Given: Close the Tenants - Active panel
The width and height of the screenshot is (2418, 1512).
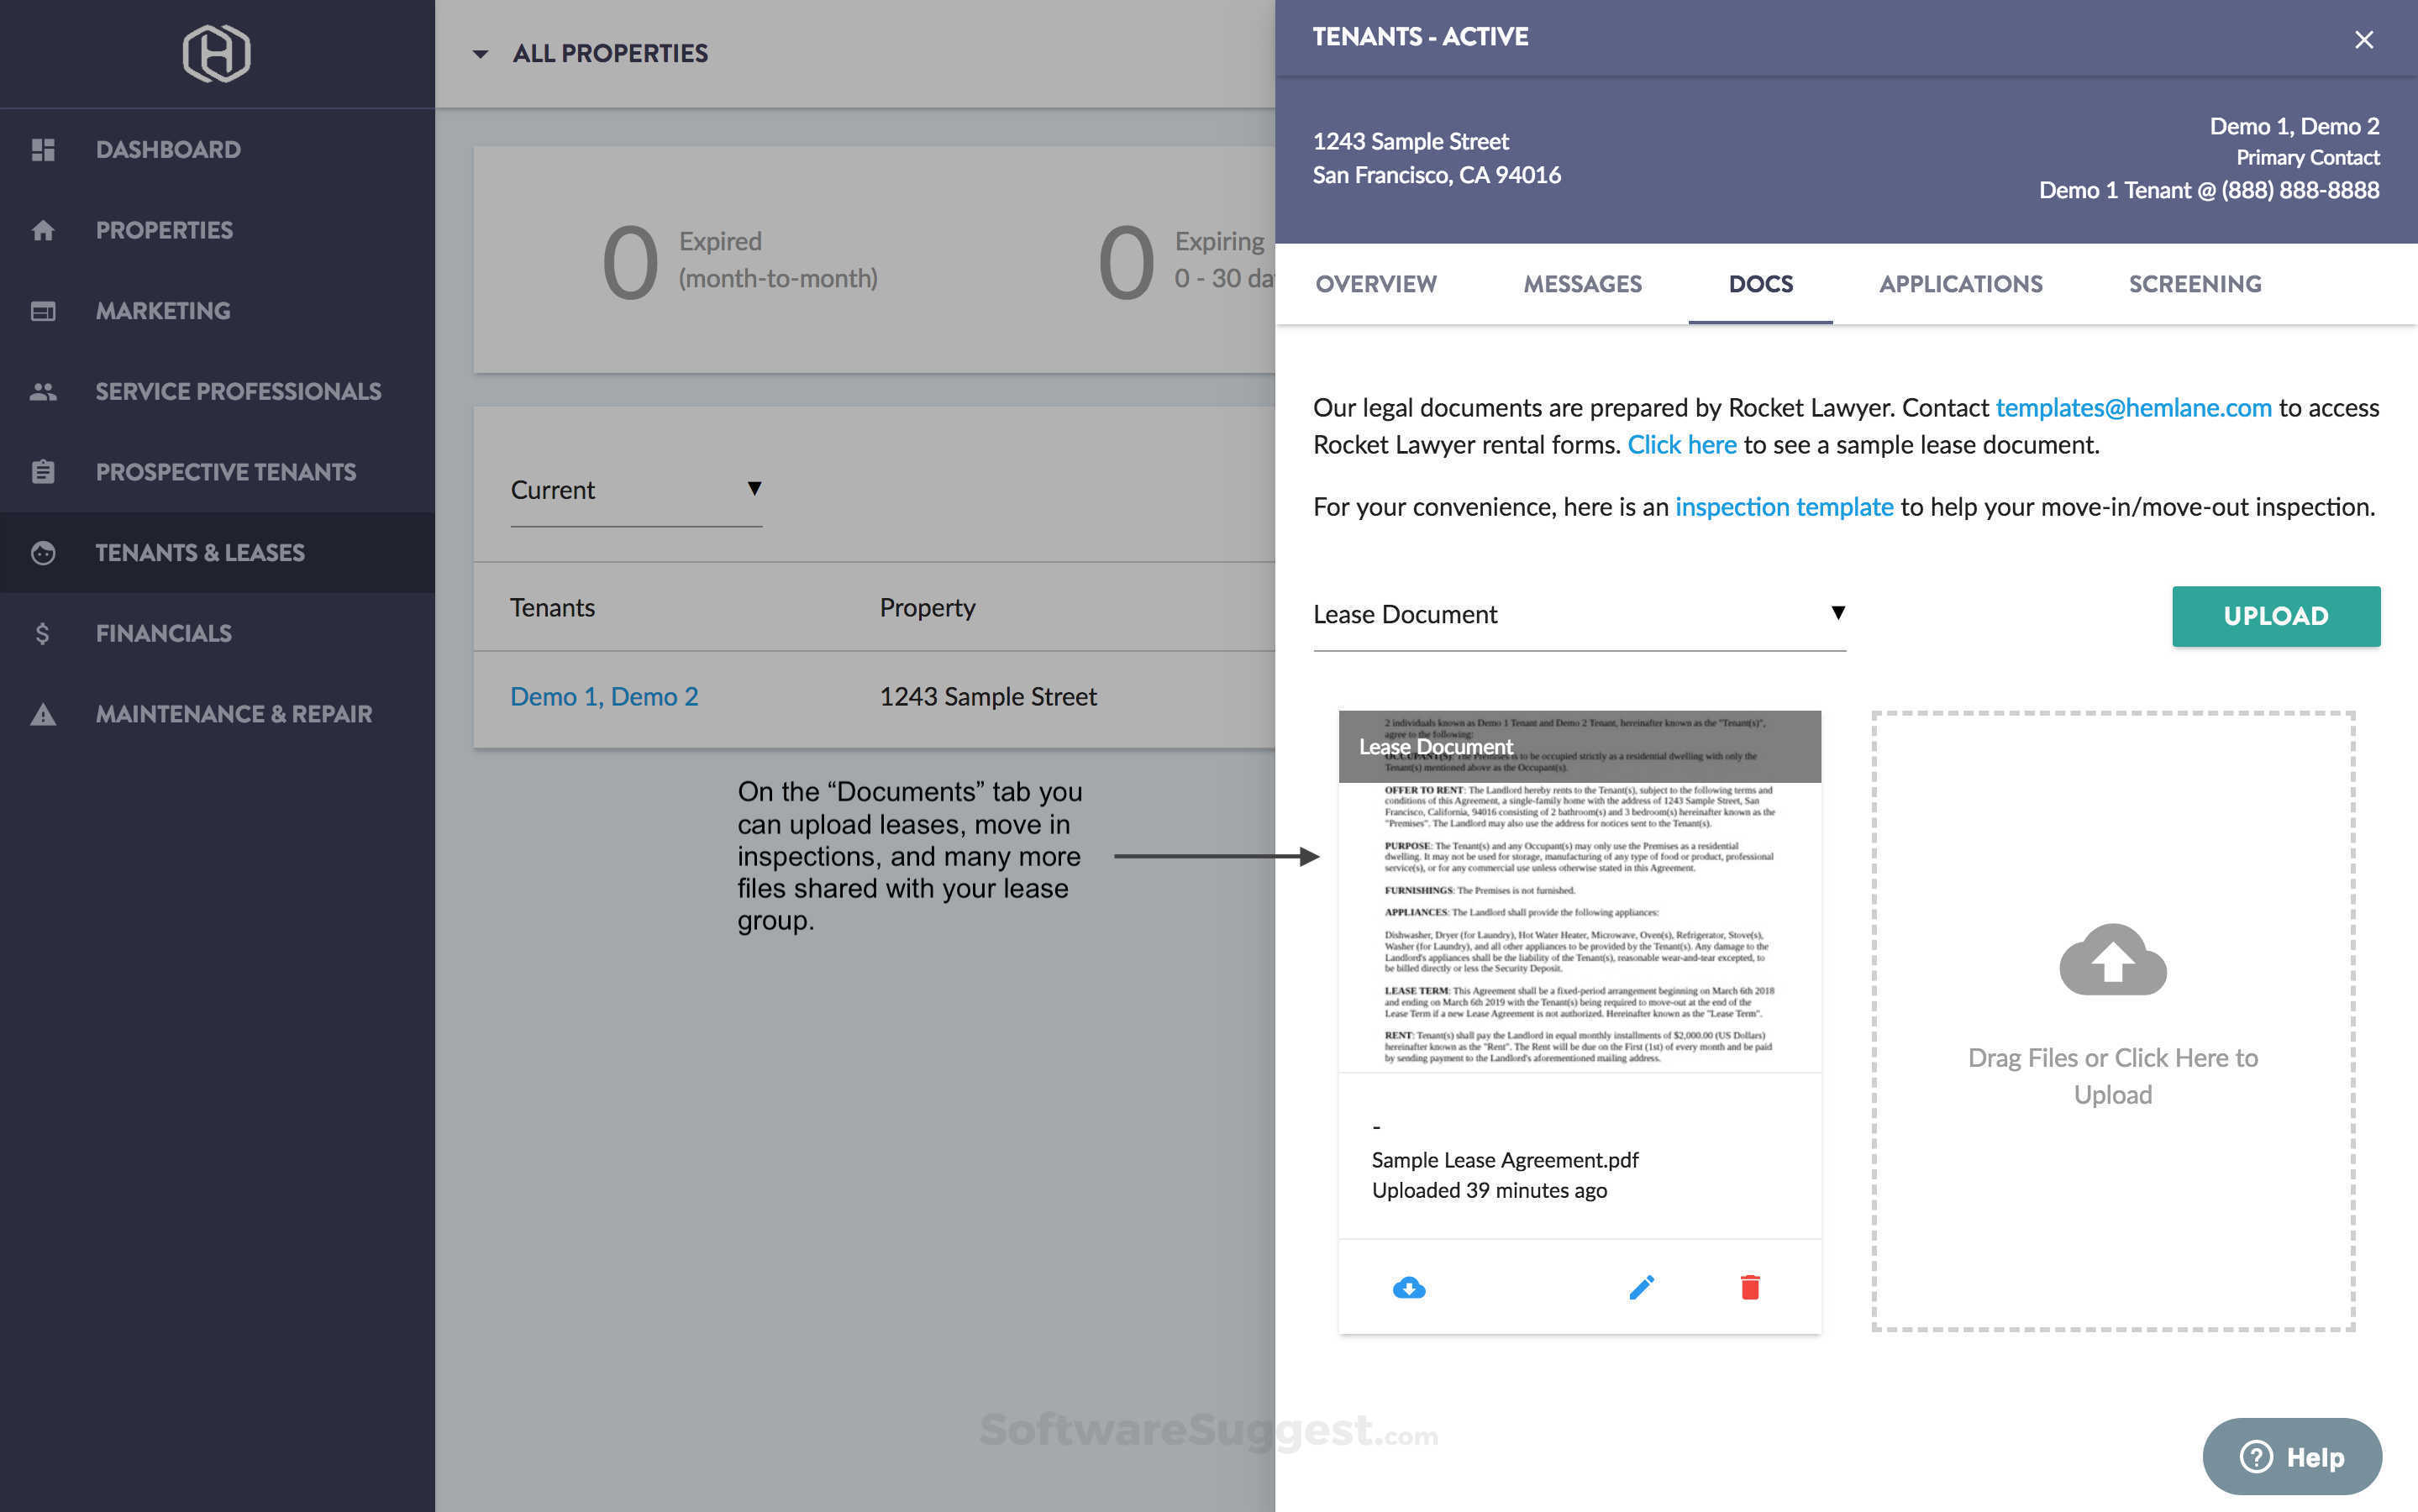Looking at the screenshot, I should tap(2363, 40).
